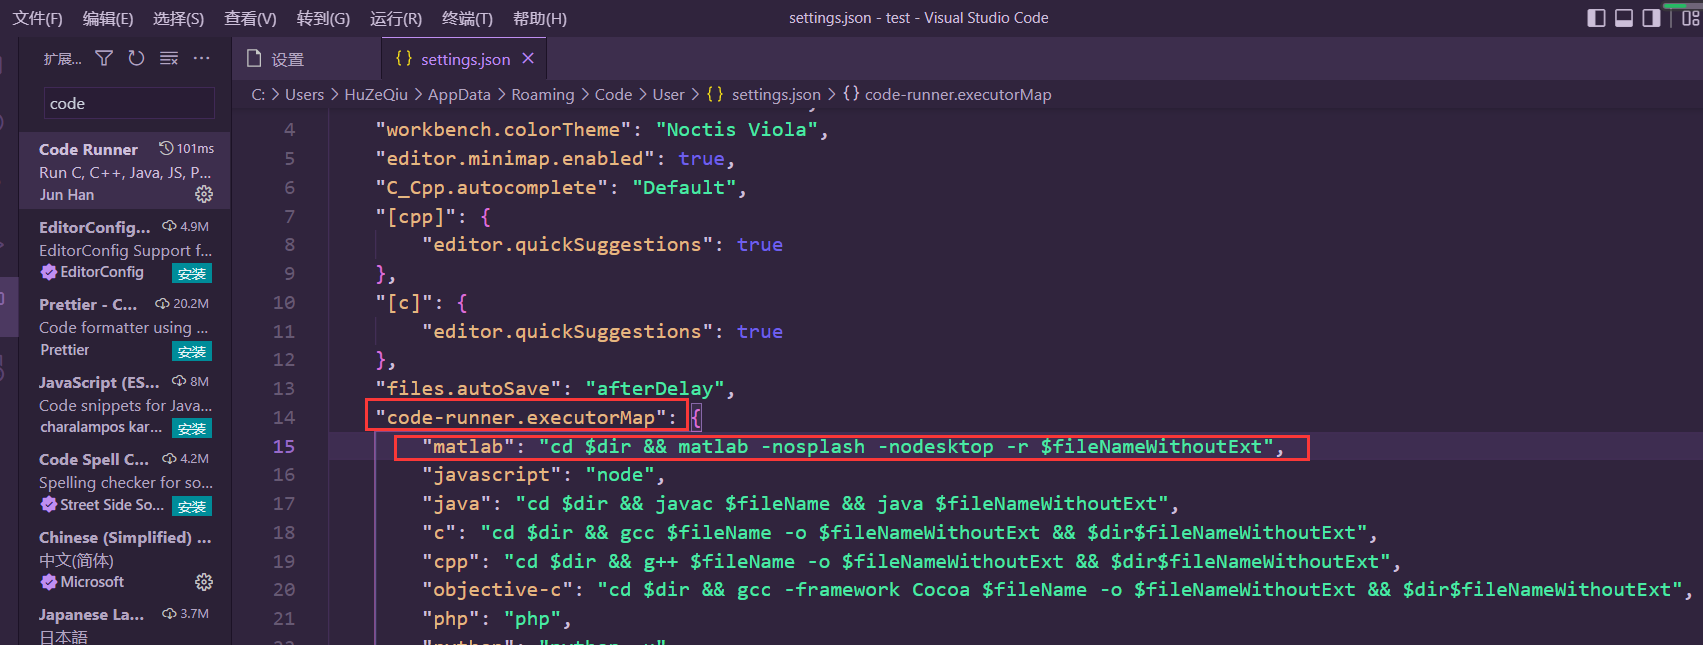Image resolution: width=1703 pixels, height=645 pixels.
Task: Toggle bottom panel layout icon
Action: point(1624,18)
